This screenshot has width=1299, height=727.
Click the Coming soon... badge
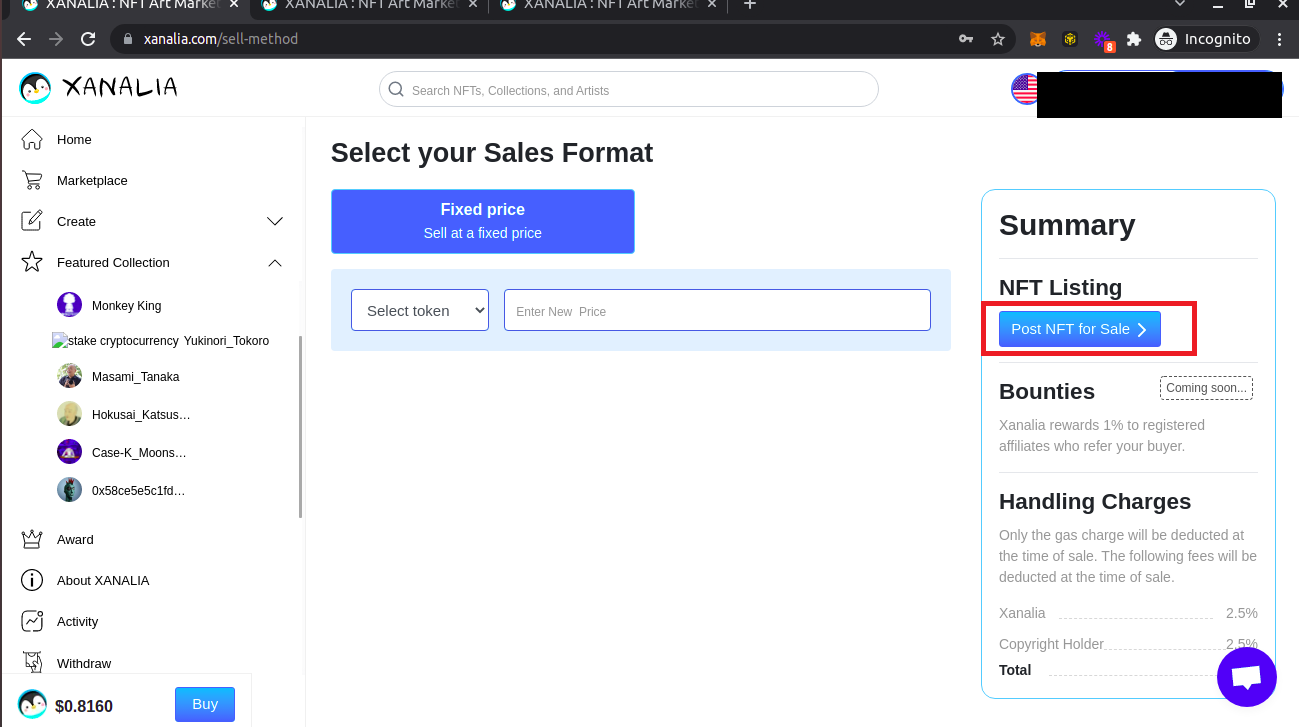pyautogui.click(x=1206, y=388)
